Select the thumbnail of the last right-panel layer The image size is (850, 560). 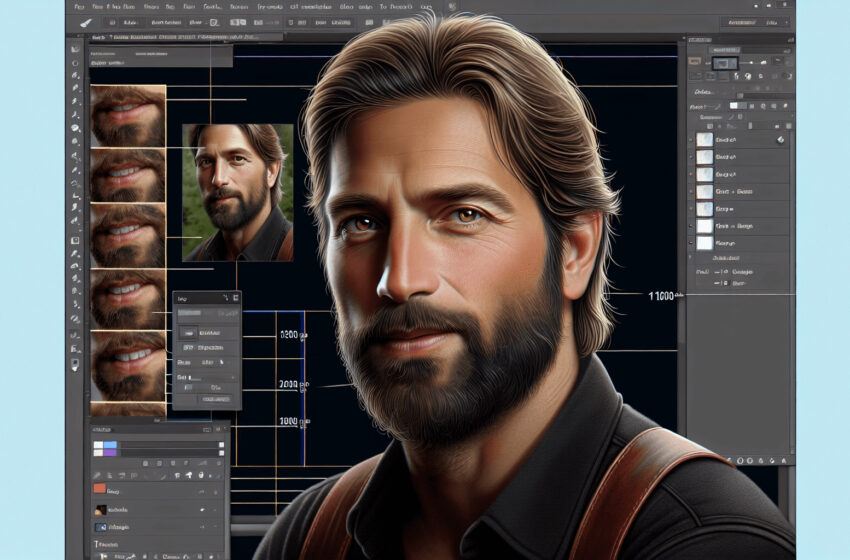[x=704, y=243]
